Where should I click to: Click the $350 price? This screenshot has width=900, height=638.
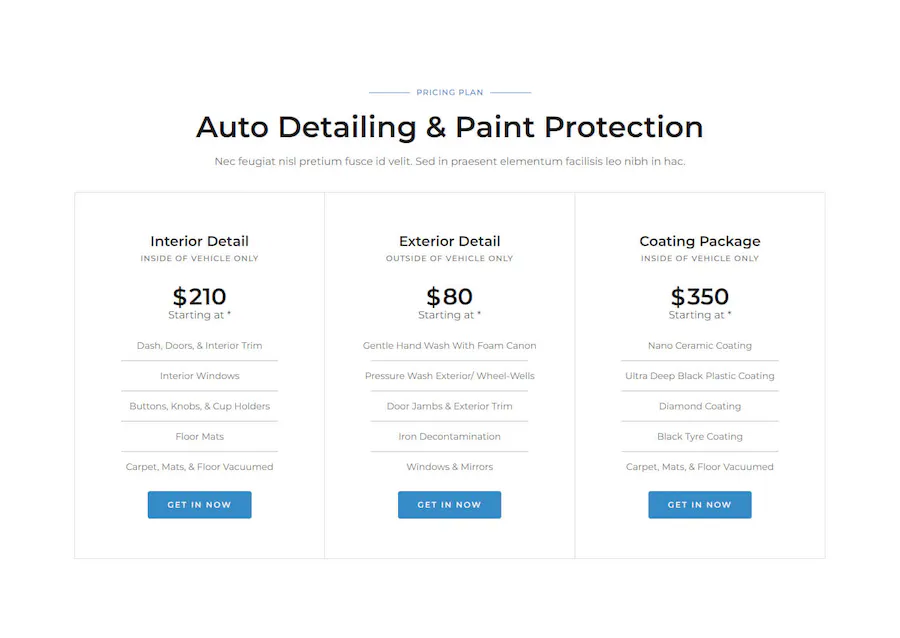(x=700, y=297)
